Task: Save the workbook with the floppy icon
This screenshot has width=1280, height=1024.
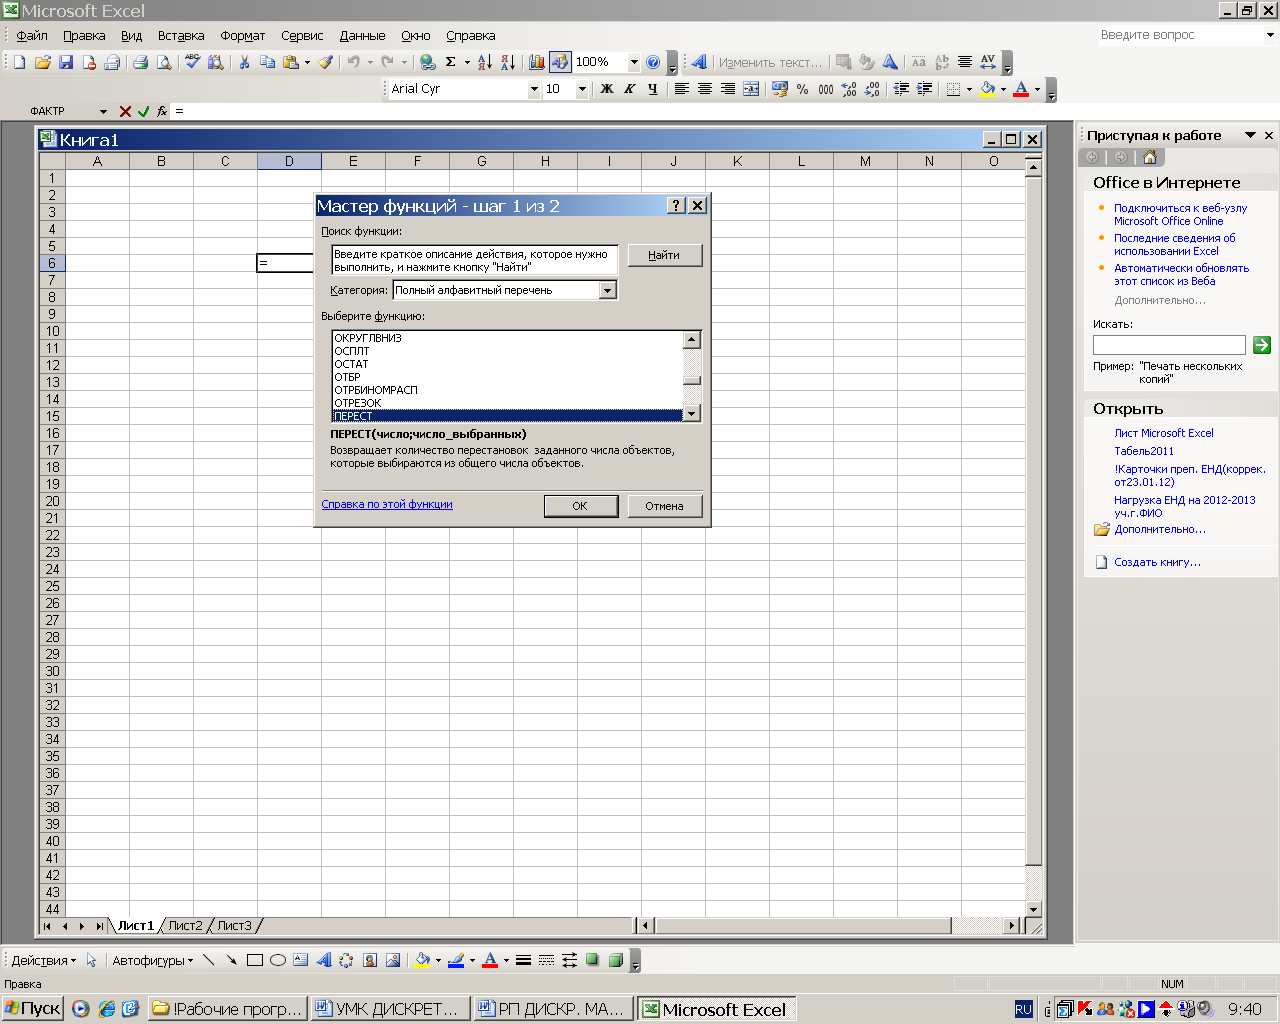Action: click(x=66, y=62)
